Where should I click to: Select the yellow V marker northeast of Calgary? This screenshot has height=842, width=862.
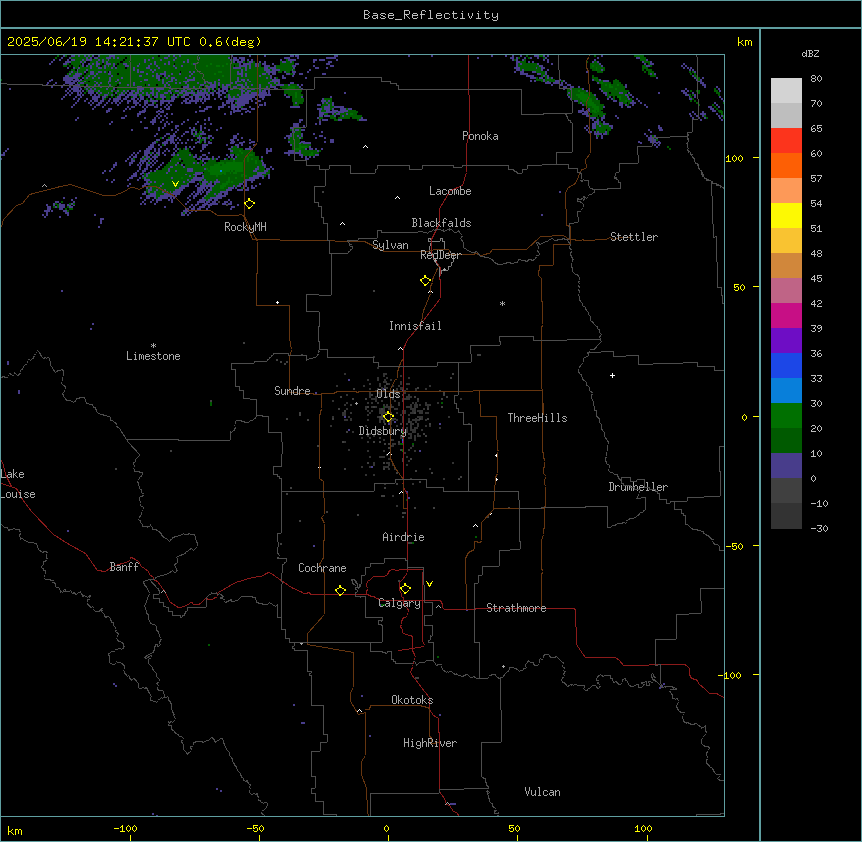429,584
